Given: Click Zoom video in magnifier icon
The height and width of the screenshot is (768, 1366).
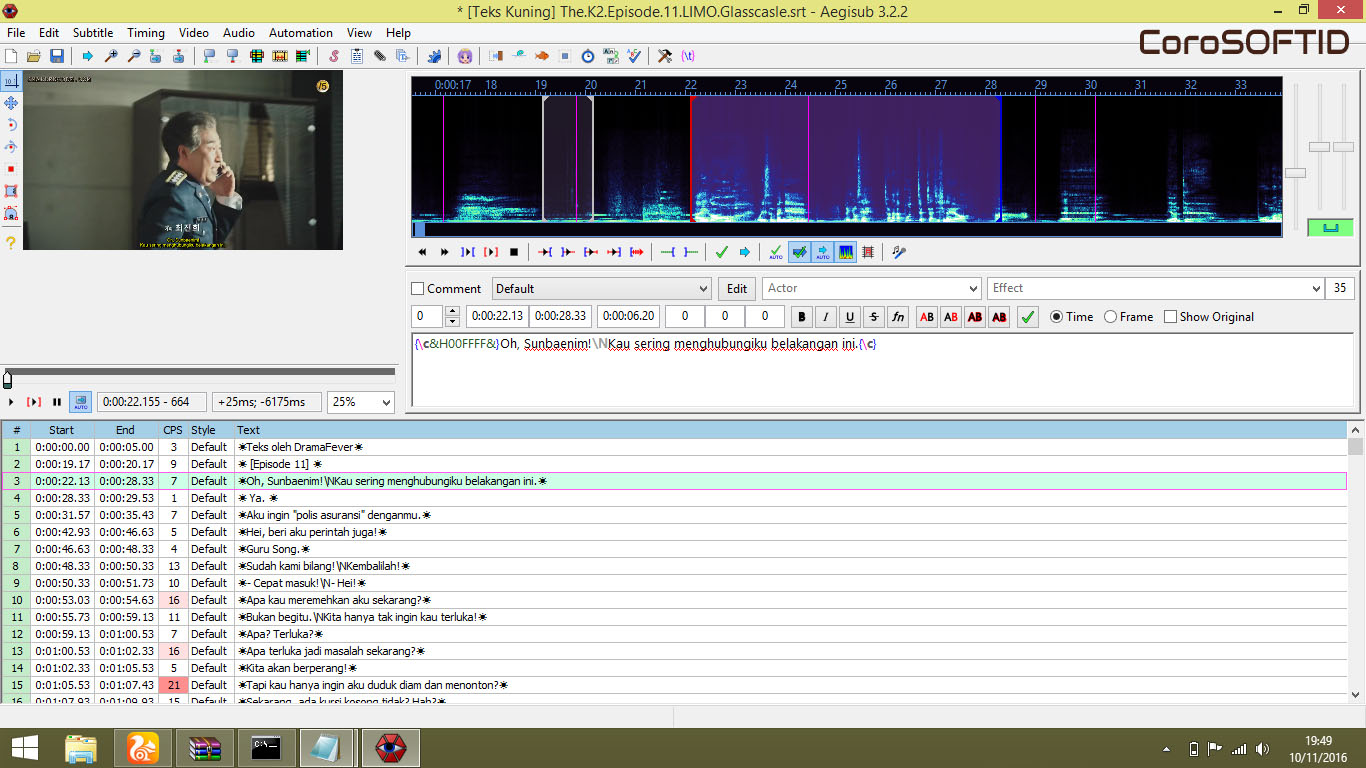Looking at the screenshot, I should coord(111,56).
